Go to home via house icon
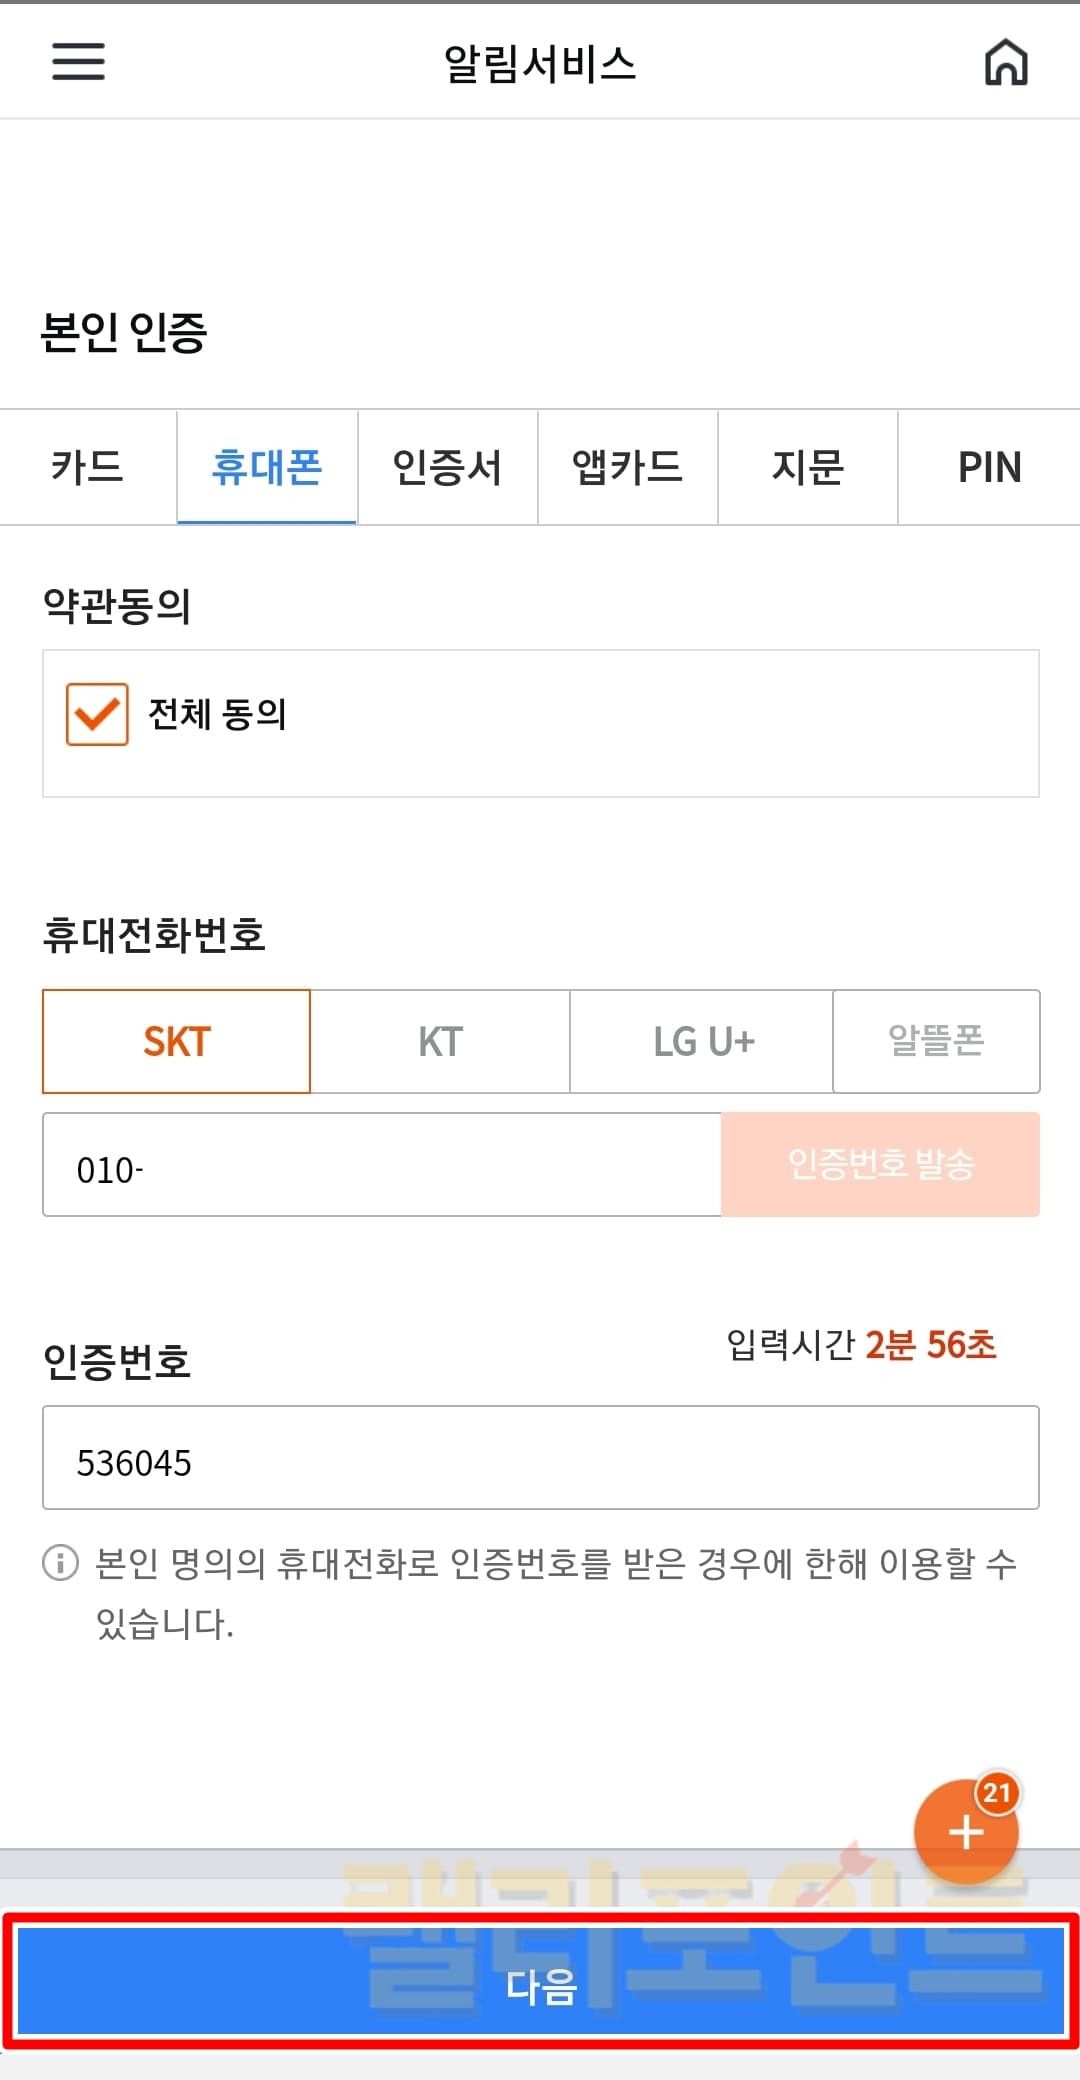Image resolution: width=1080 pixels, height=2080 pixels. click(1006, 63)
